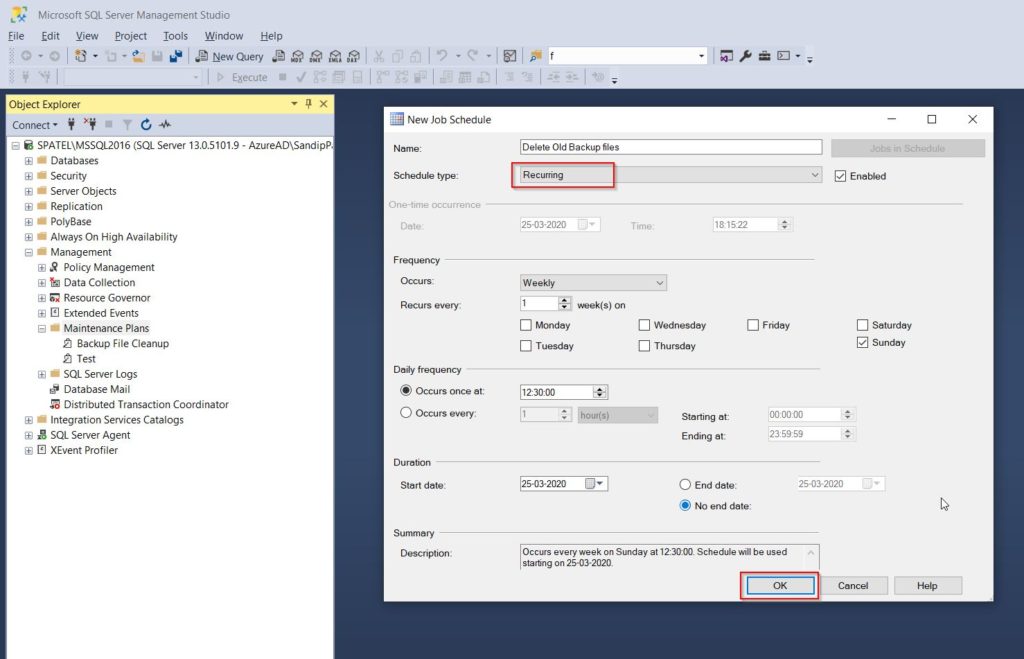This screenshot has width=1024, height=659.
Task: Click the New Project toolbar icon
Action: pyautogui.click(x=80, y=56)
